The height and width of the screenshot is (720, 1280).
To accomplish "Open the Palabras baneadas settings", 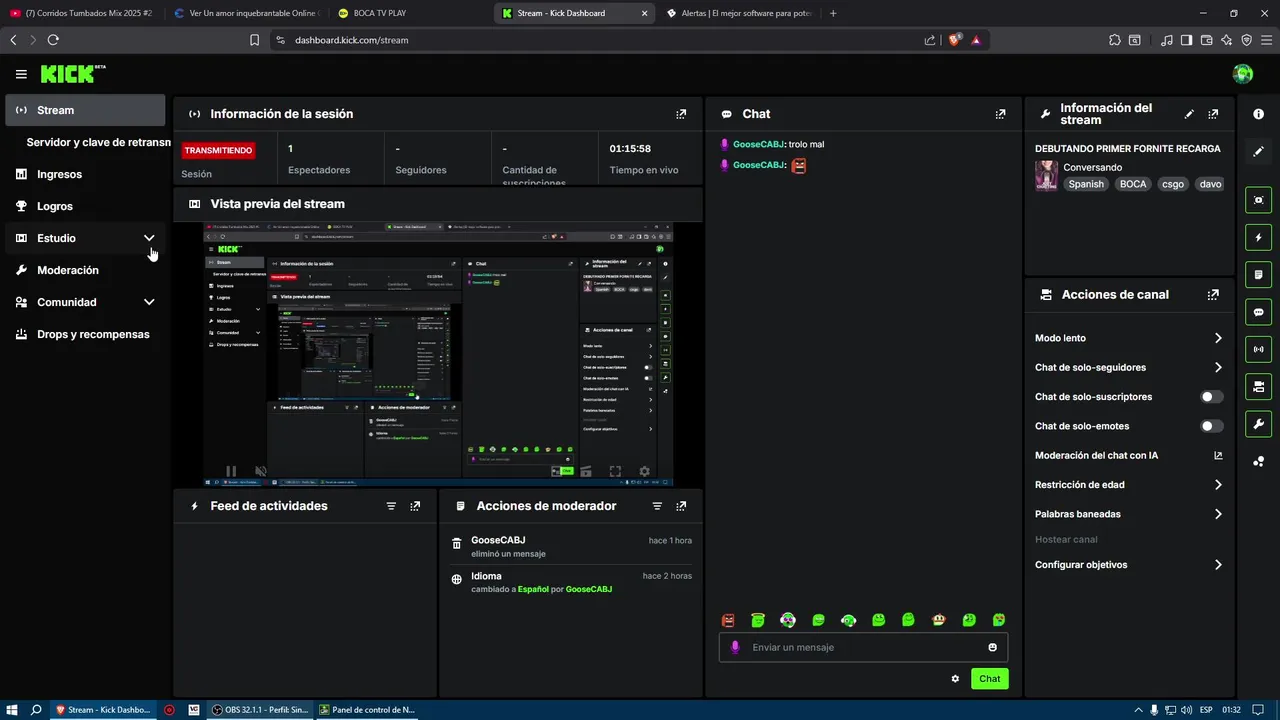I will [x=1129, y=514].
